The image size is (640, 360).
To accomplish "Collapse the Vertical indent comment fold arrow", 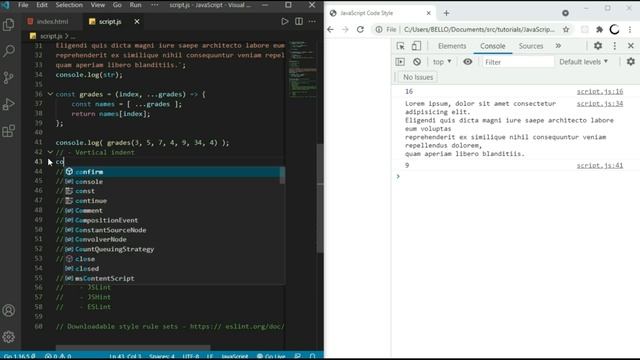I will [x=50, y=152].
